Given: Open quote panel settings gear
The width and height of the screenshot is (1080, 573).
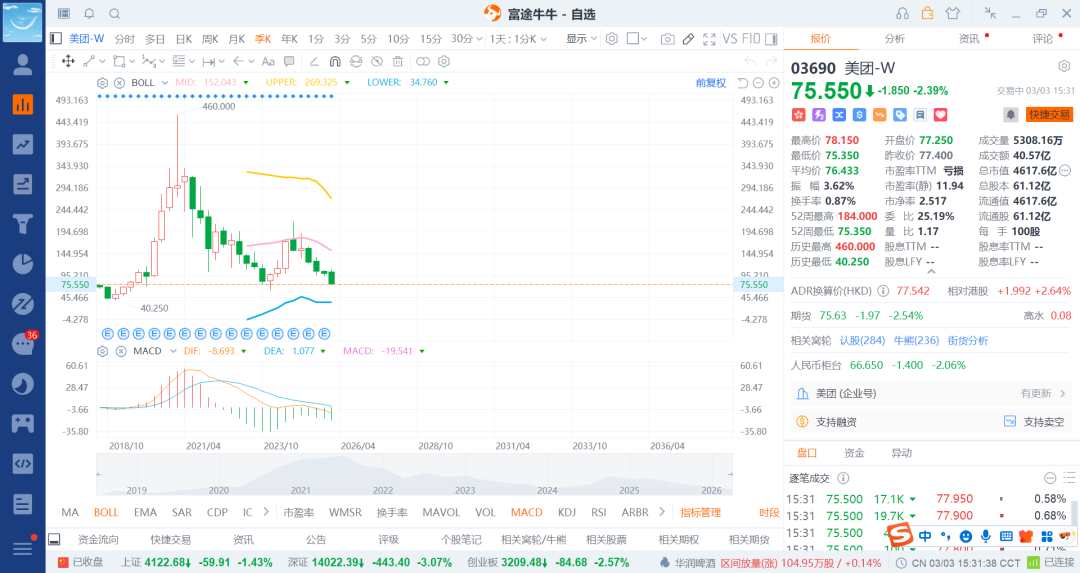Looking at the screenshot, I should click(1064, 66).
